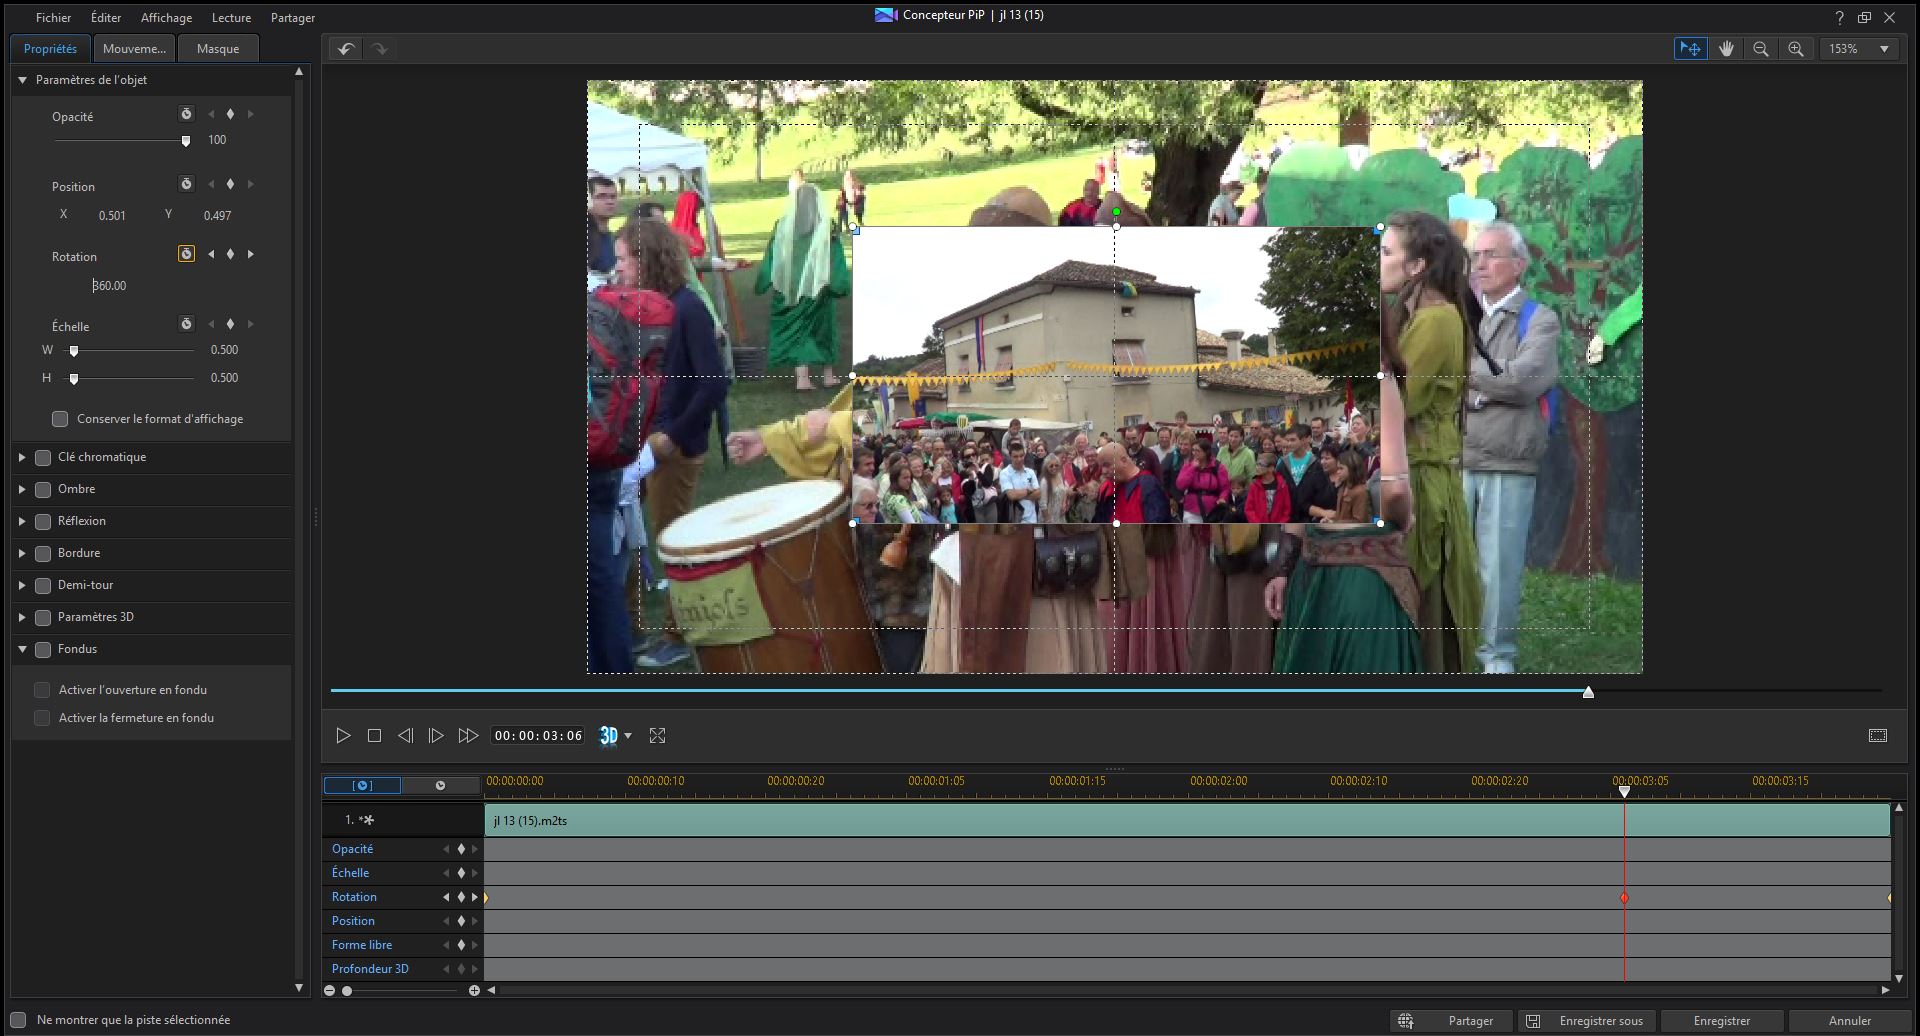Toggle full screen preview icon

(x=657, y=736)
